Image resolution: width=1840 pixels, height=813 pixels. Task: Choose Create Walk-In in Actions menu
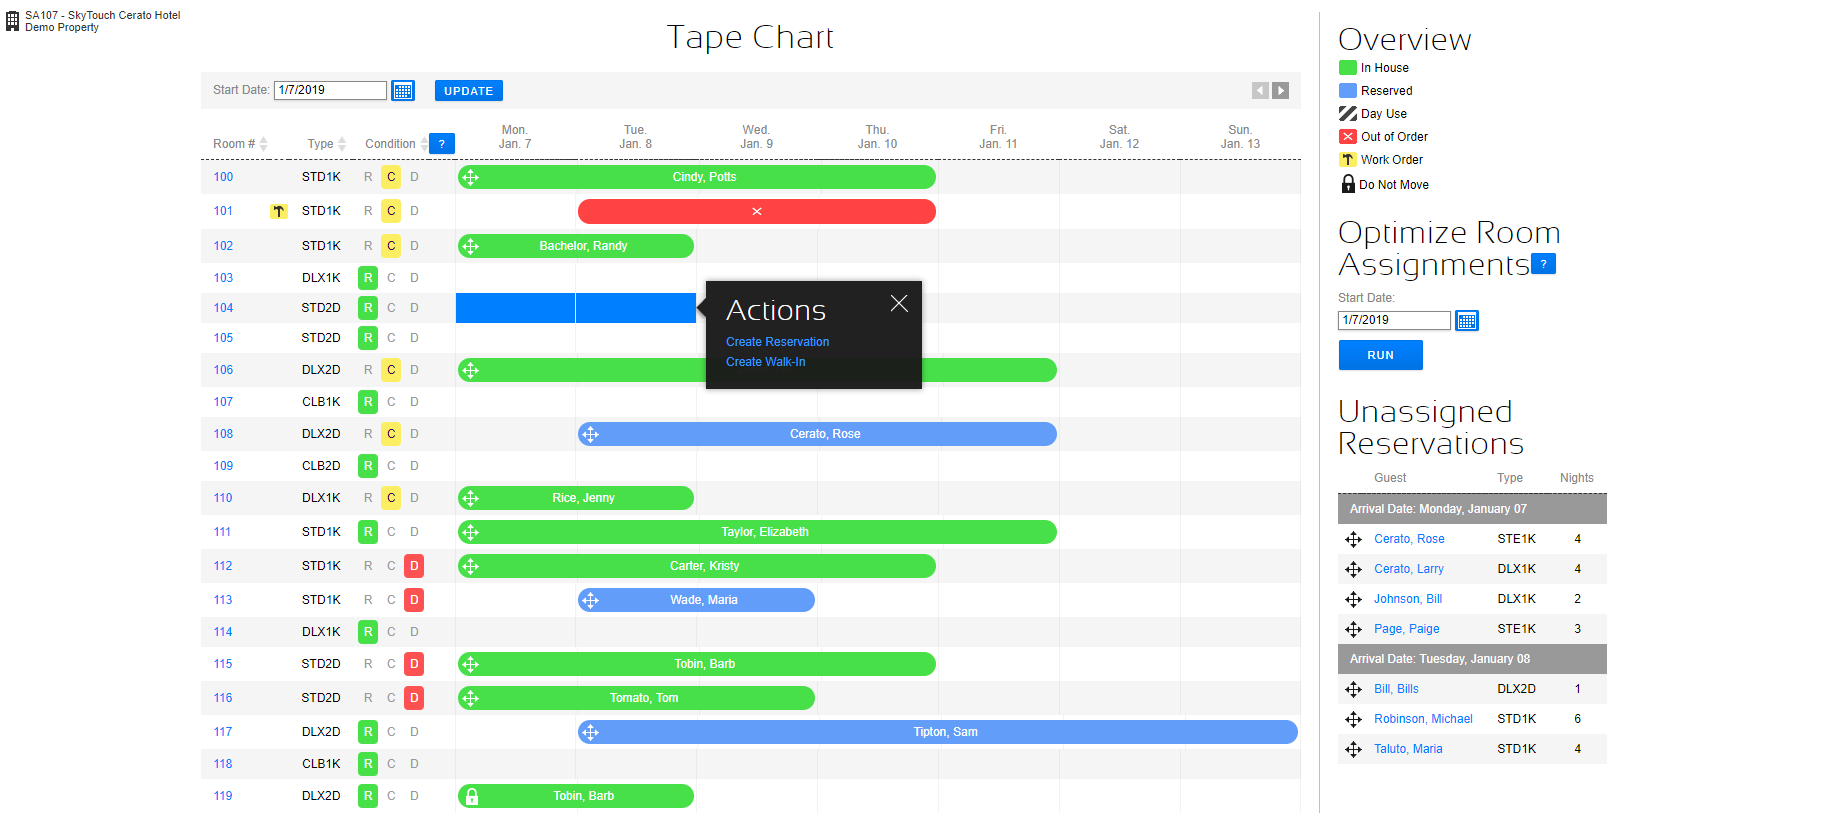[x=765, y=362]
